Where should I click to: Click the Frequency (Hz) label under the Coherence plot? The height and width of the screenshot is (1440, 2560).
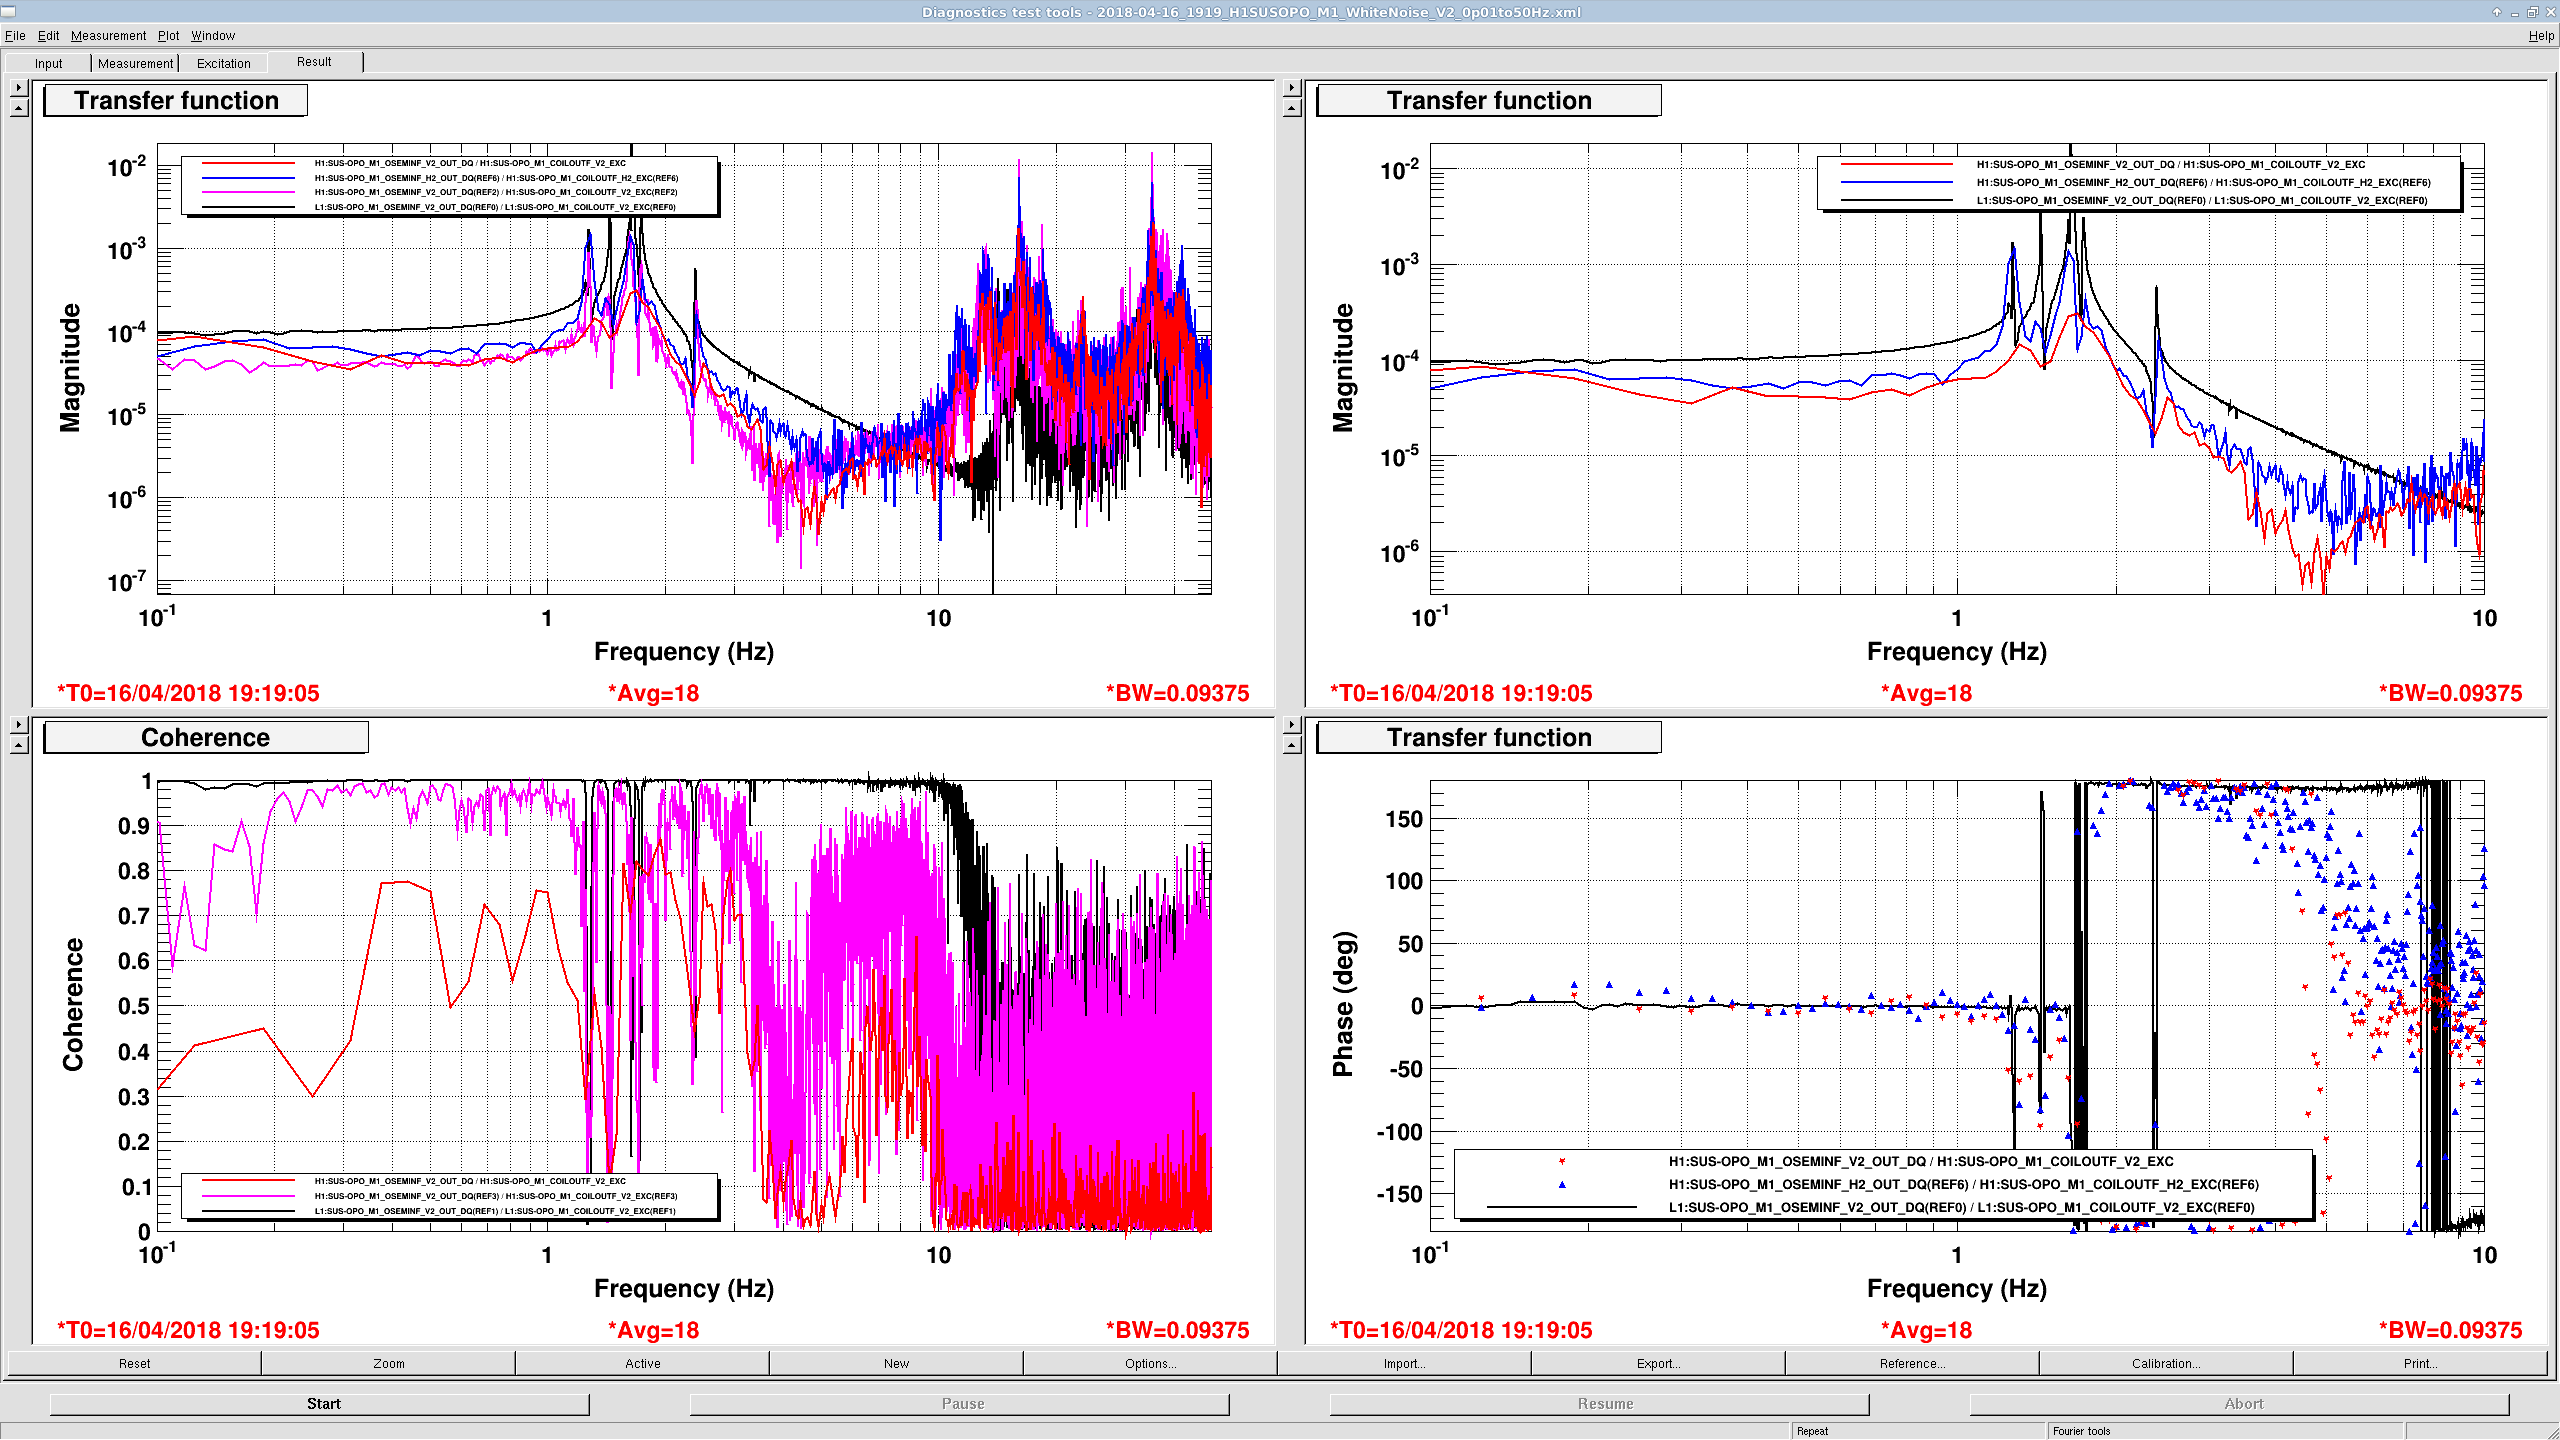684,1288
